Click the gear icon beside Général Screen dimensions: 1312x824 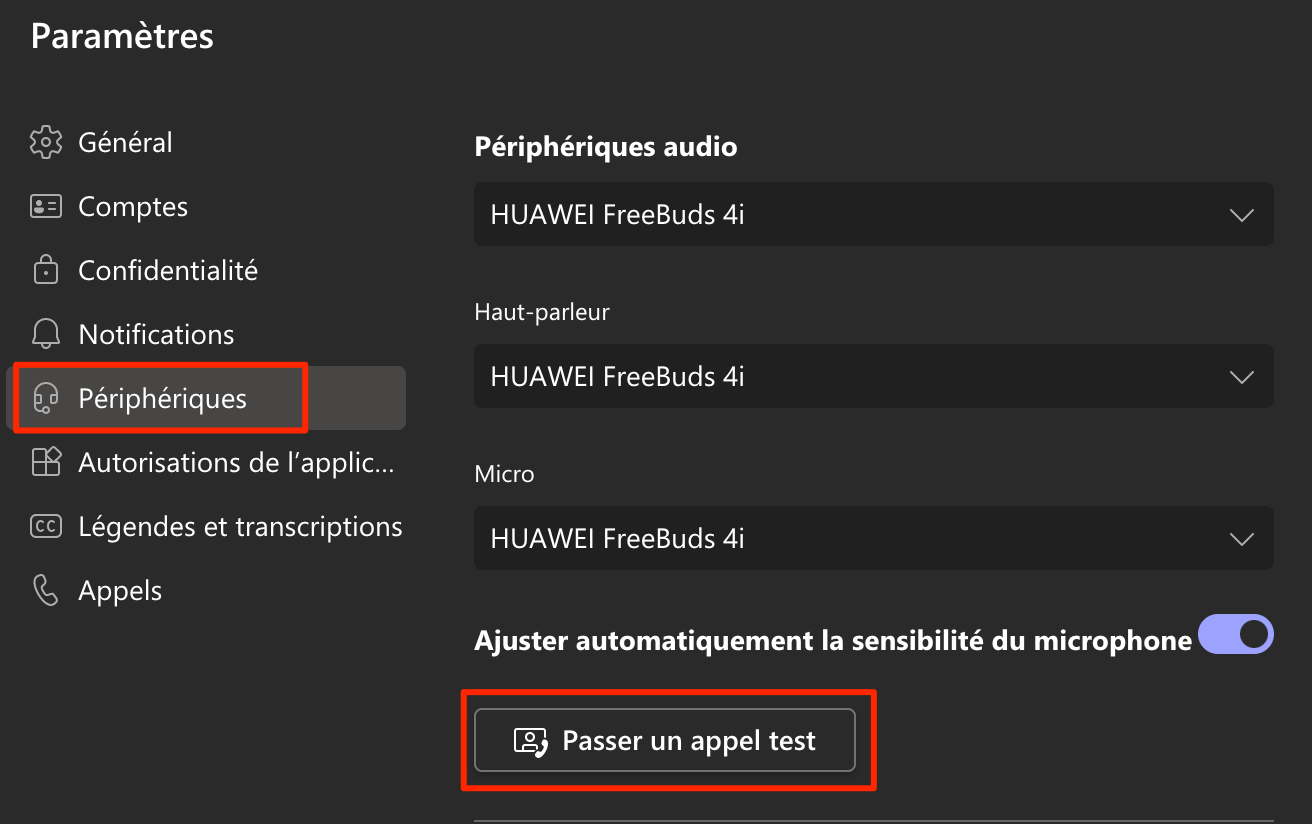46,142
